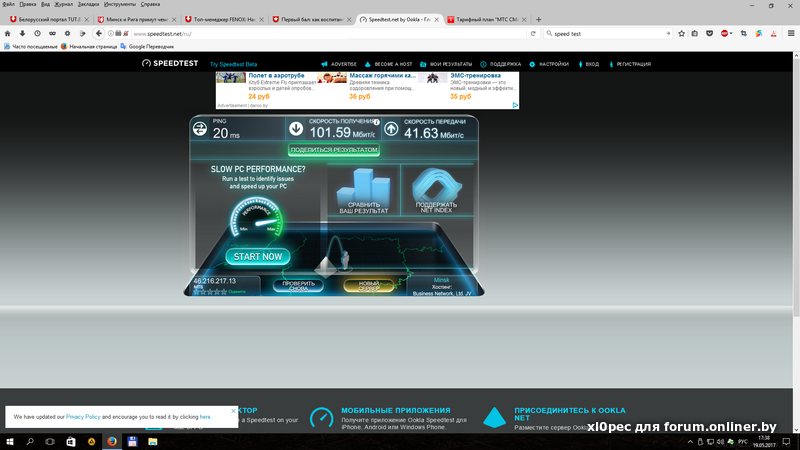Open the private browsing mask icon

coord(52,34)
